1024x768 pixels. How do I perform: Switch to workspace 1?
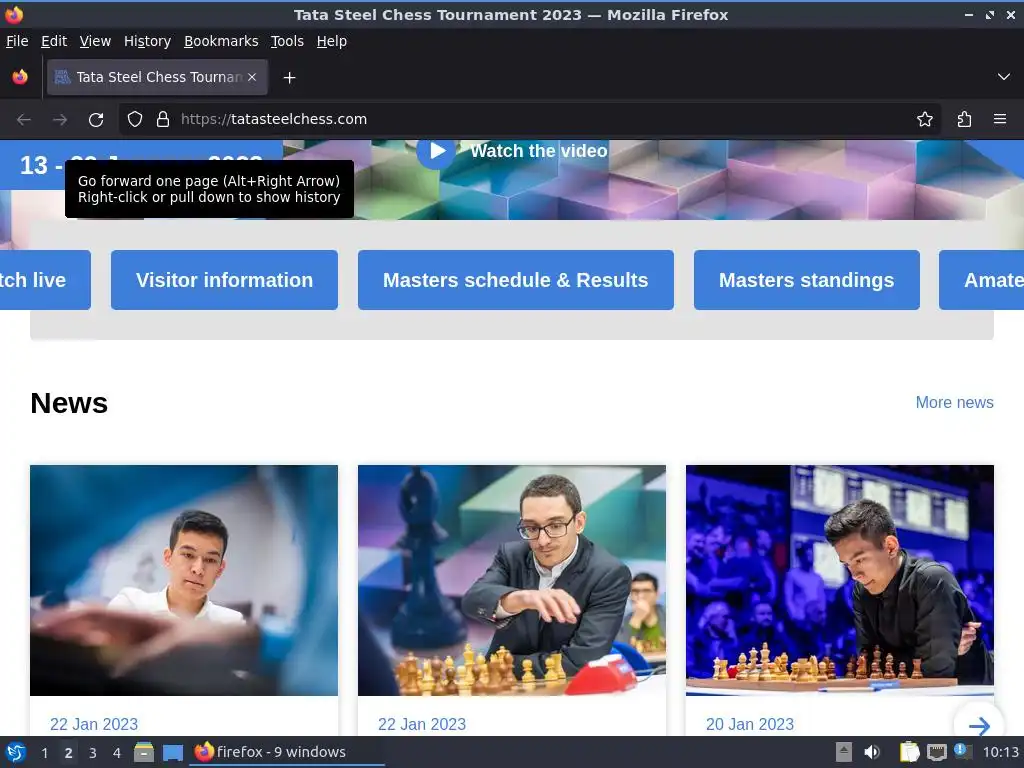[44, 753]
